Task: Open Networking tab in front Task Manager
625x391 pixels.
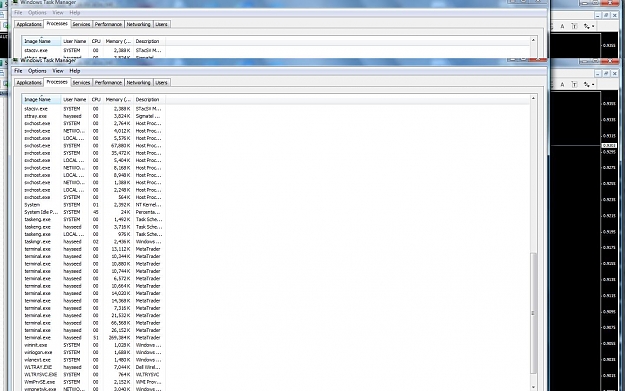Action: click(139, 83)
